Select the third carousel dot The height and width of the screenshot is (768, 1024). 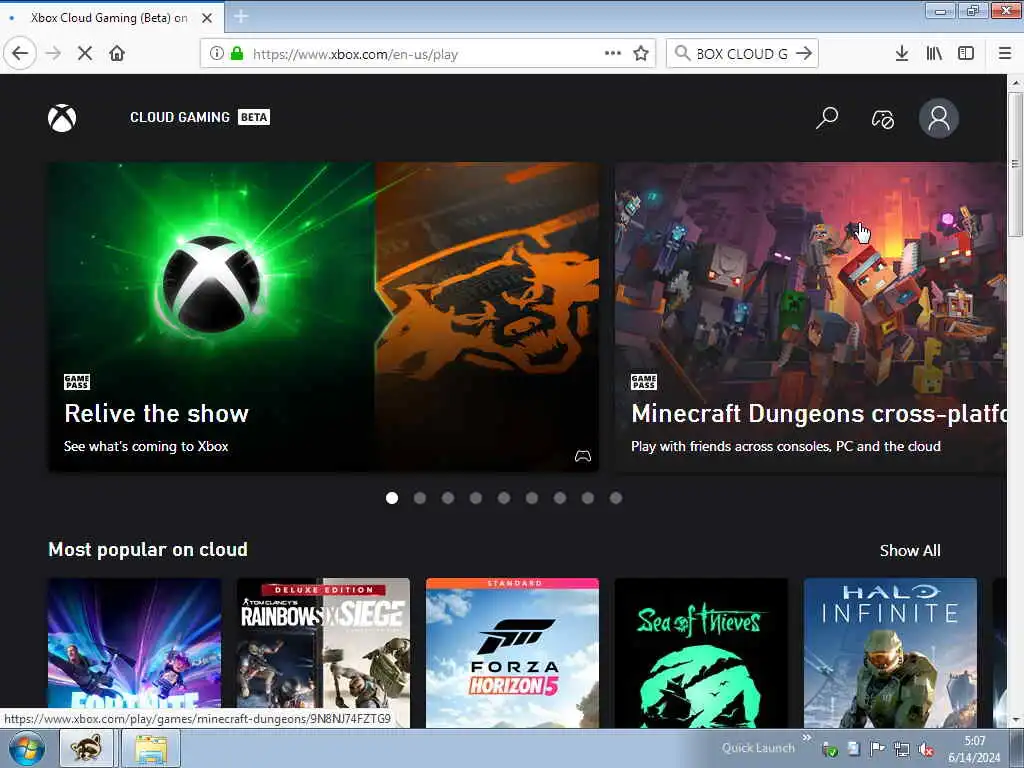448,498
